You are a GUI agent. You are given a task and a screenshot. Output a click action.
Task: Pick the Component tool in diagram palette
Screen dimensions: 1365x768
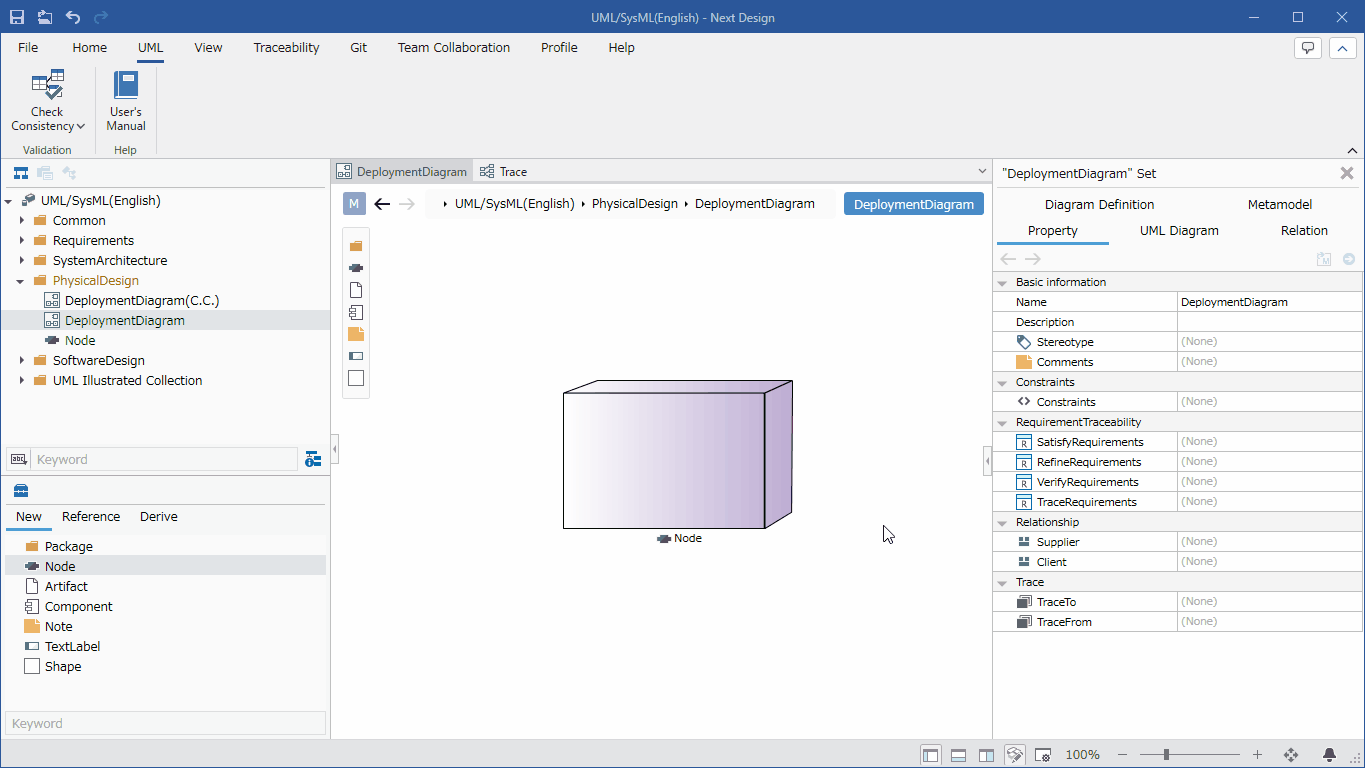[356, 312]
